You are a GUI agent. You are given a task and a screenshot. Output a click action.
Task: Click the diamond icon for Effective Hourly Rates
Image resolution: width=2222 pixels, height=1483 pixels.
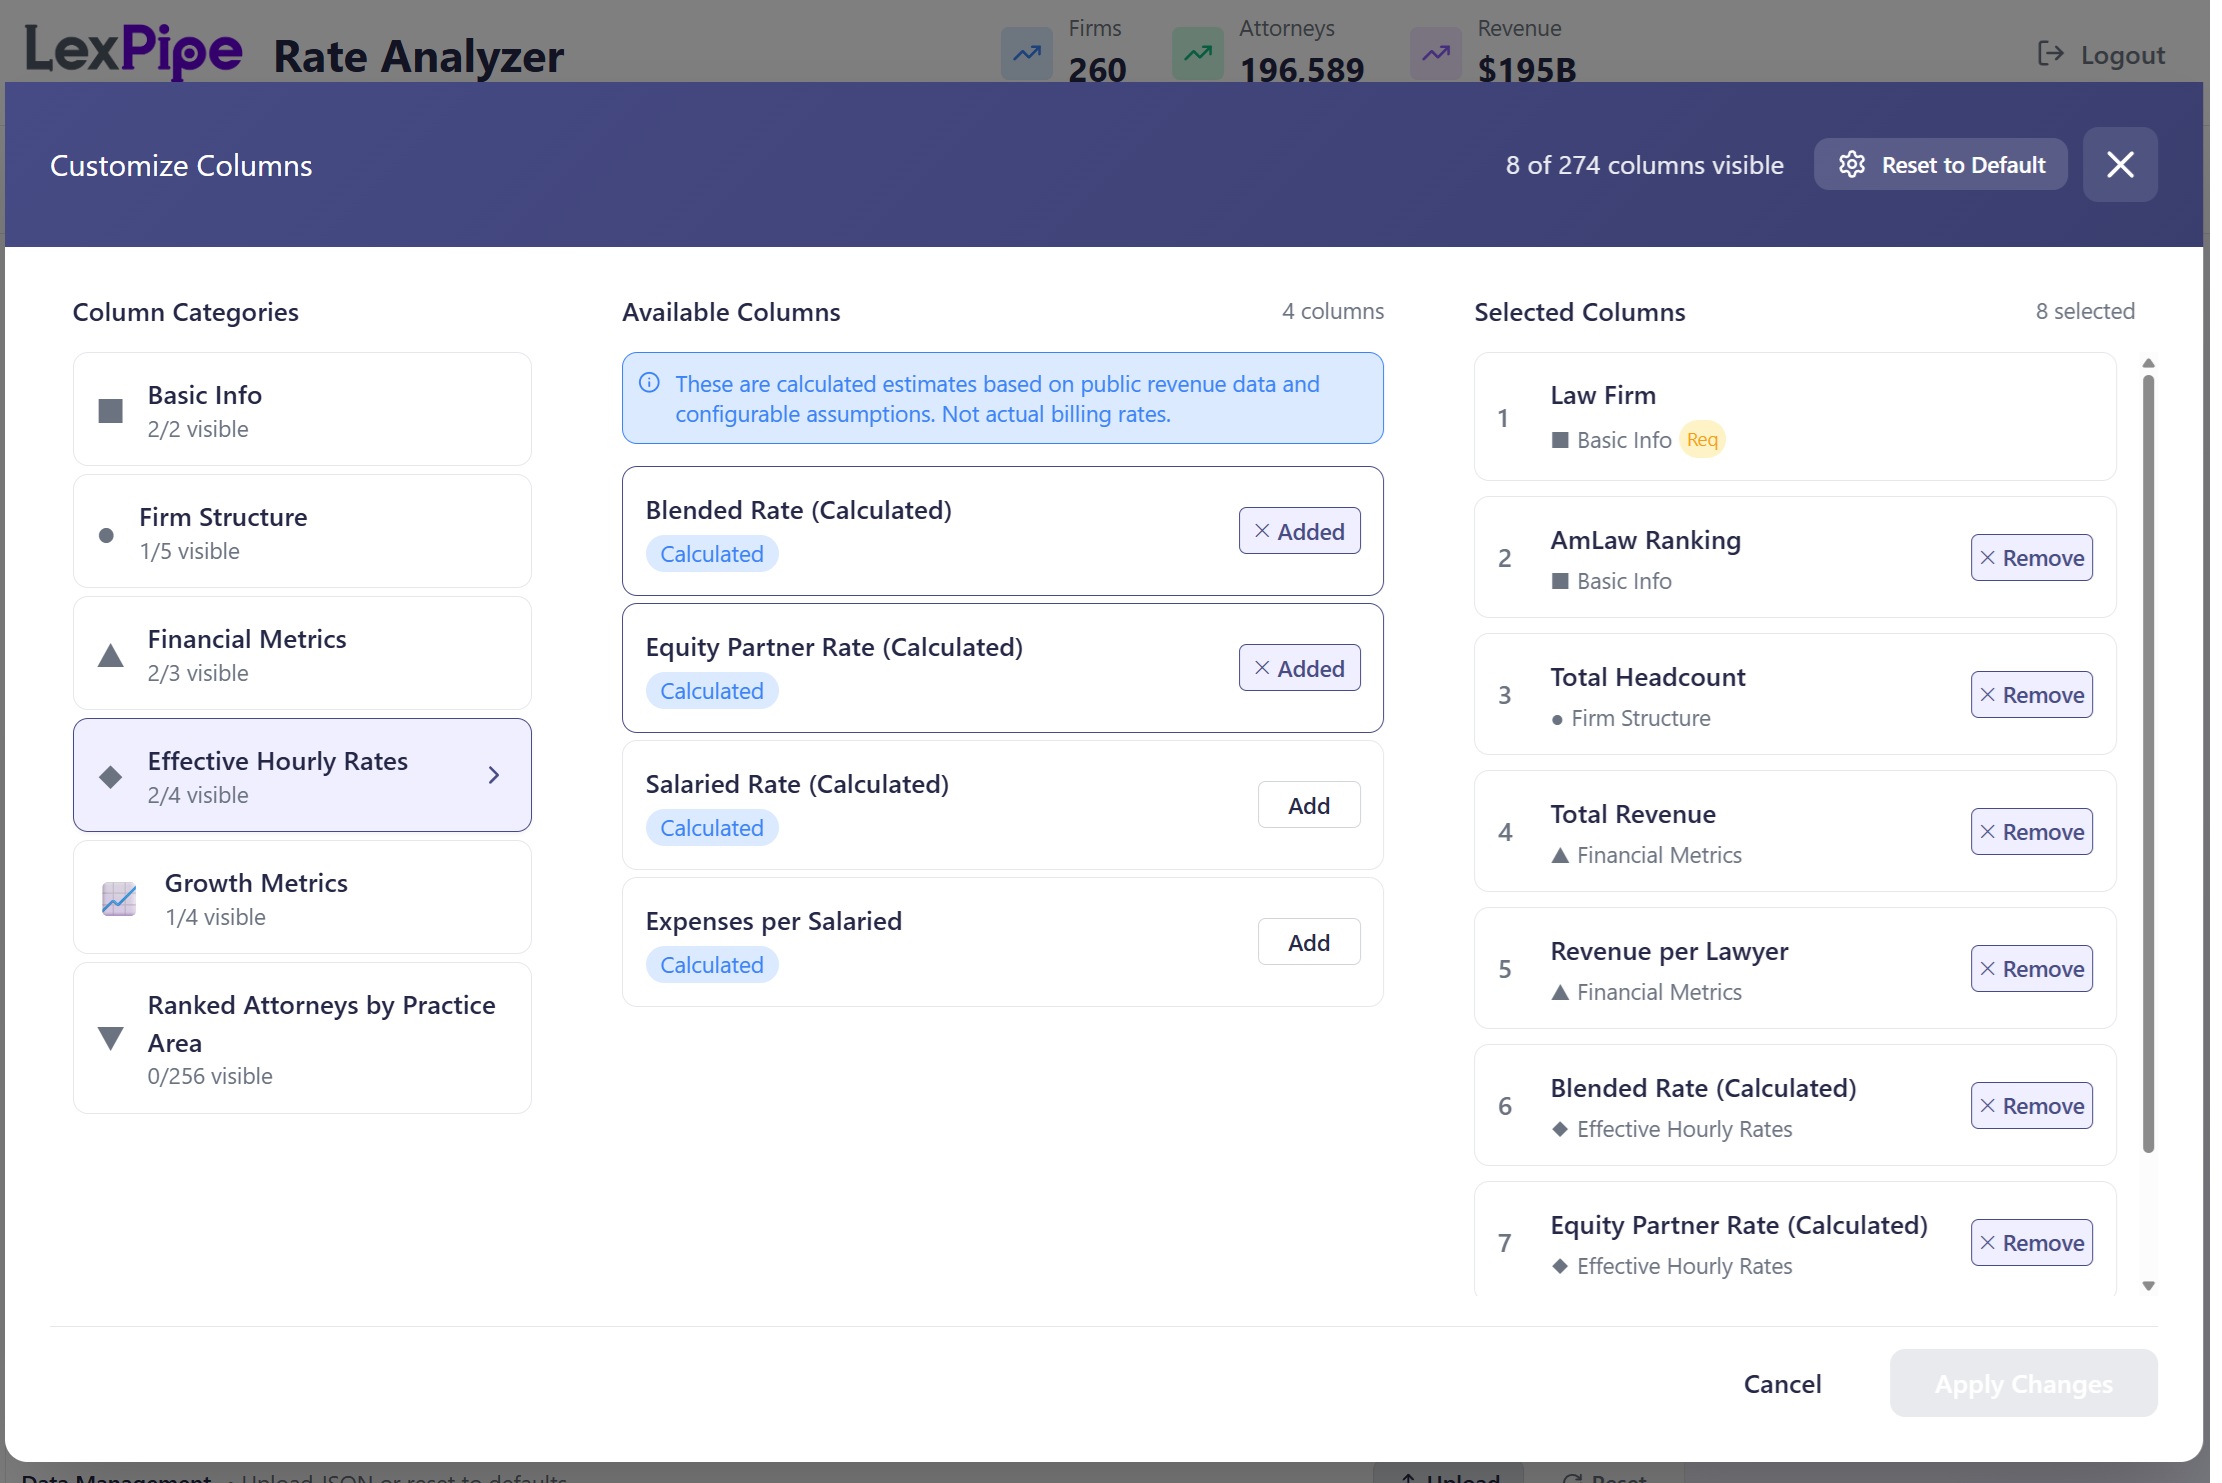point(111,777)
